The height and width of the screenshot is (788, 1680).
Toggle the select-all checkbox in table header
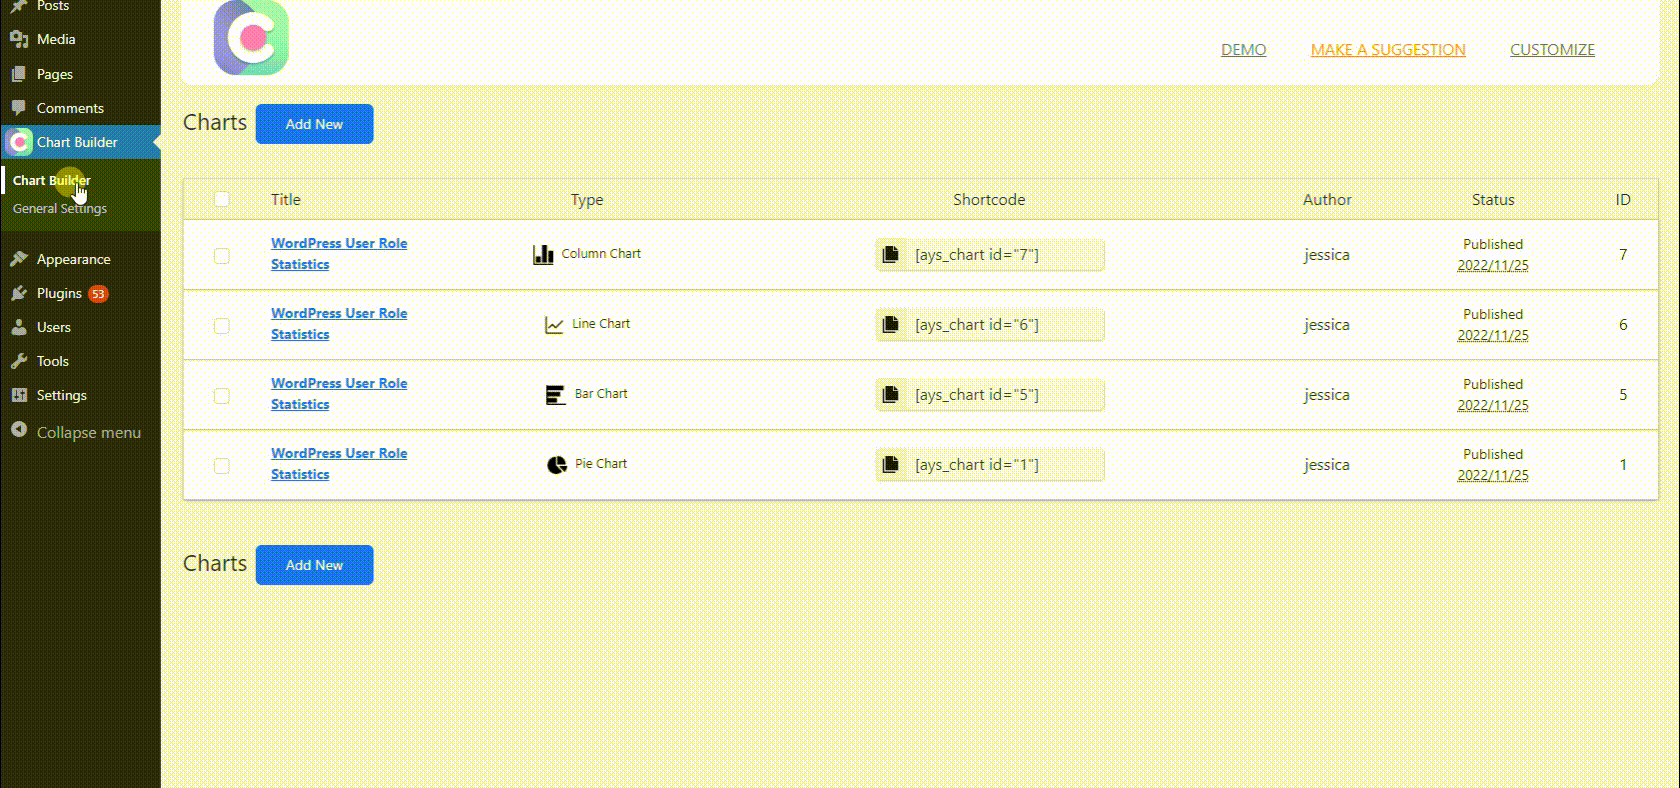pyautogui.click(x=222, y=199)
